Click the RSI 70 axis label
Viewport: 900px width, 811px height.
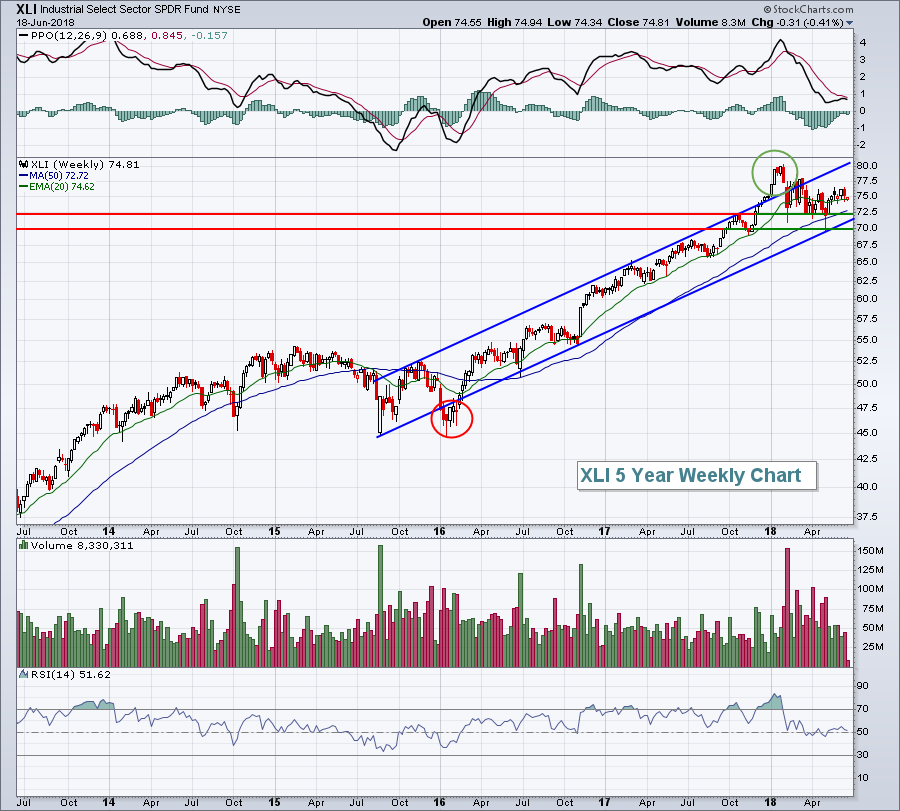click(862, 709)
